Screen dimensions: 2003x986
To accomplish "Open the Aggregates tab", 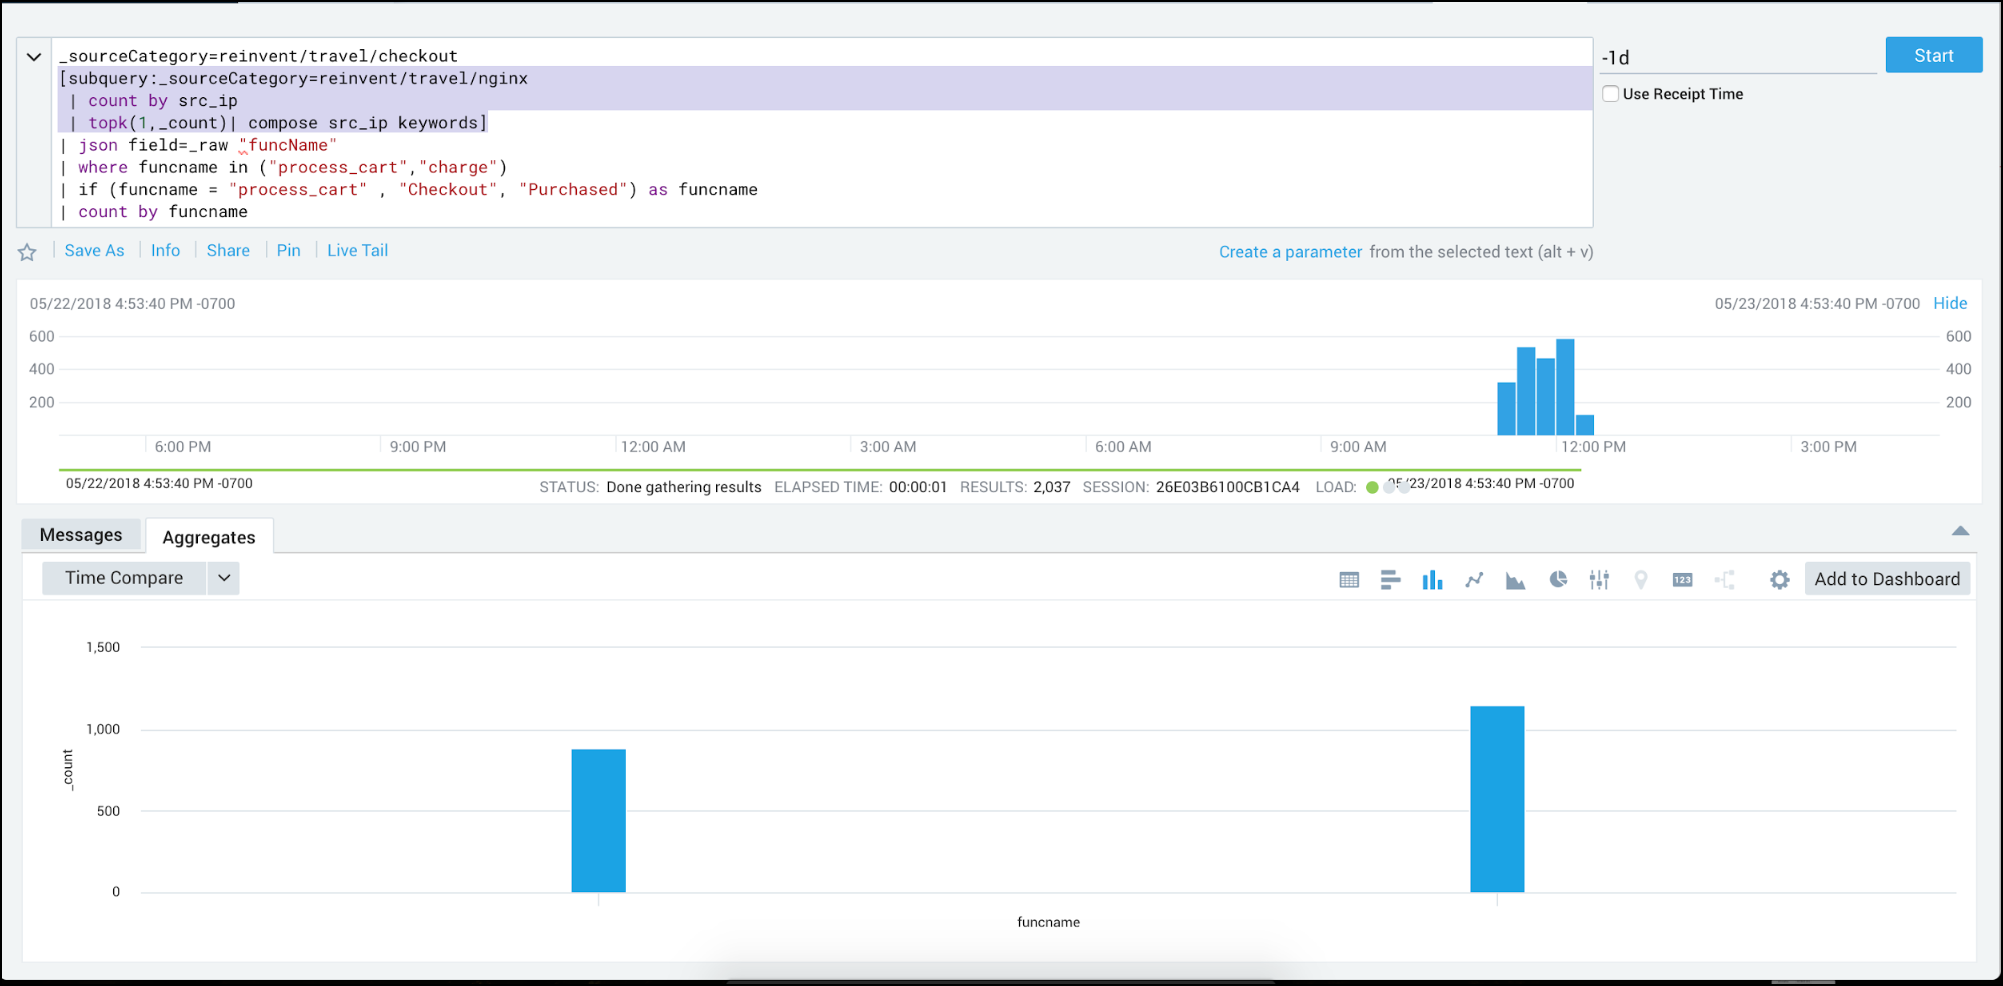I will [208, 537].
